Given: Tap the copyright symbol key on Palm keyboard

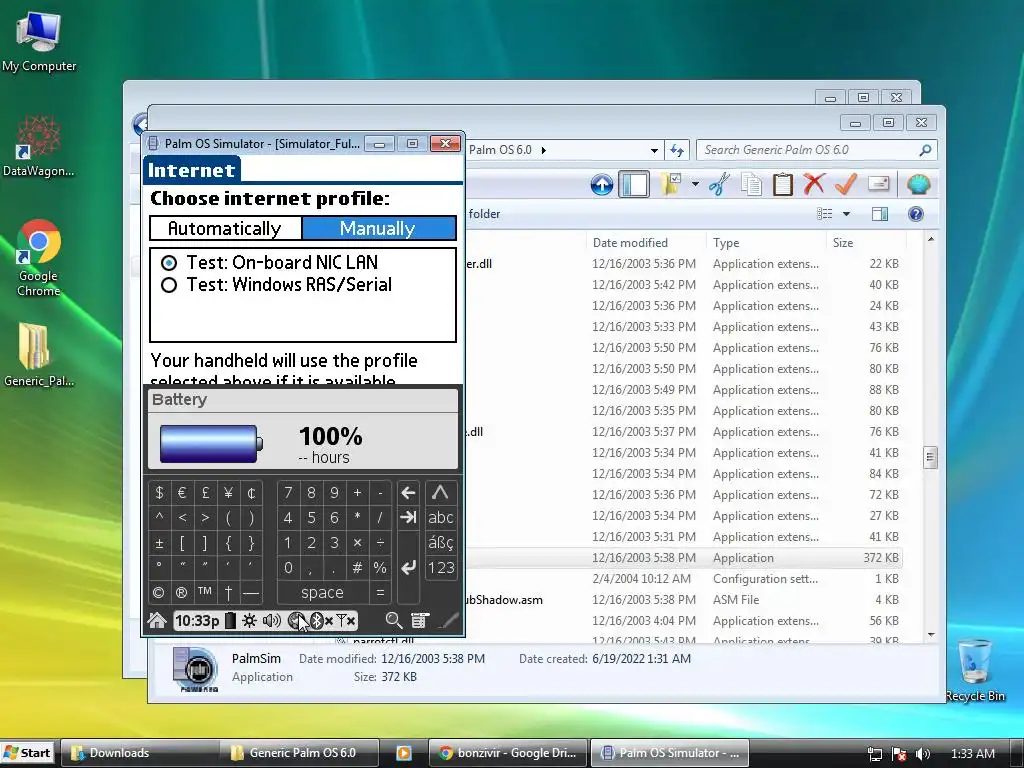Looking at the screenshot, I should tap(159, 592).
